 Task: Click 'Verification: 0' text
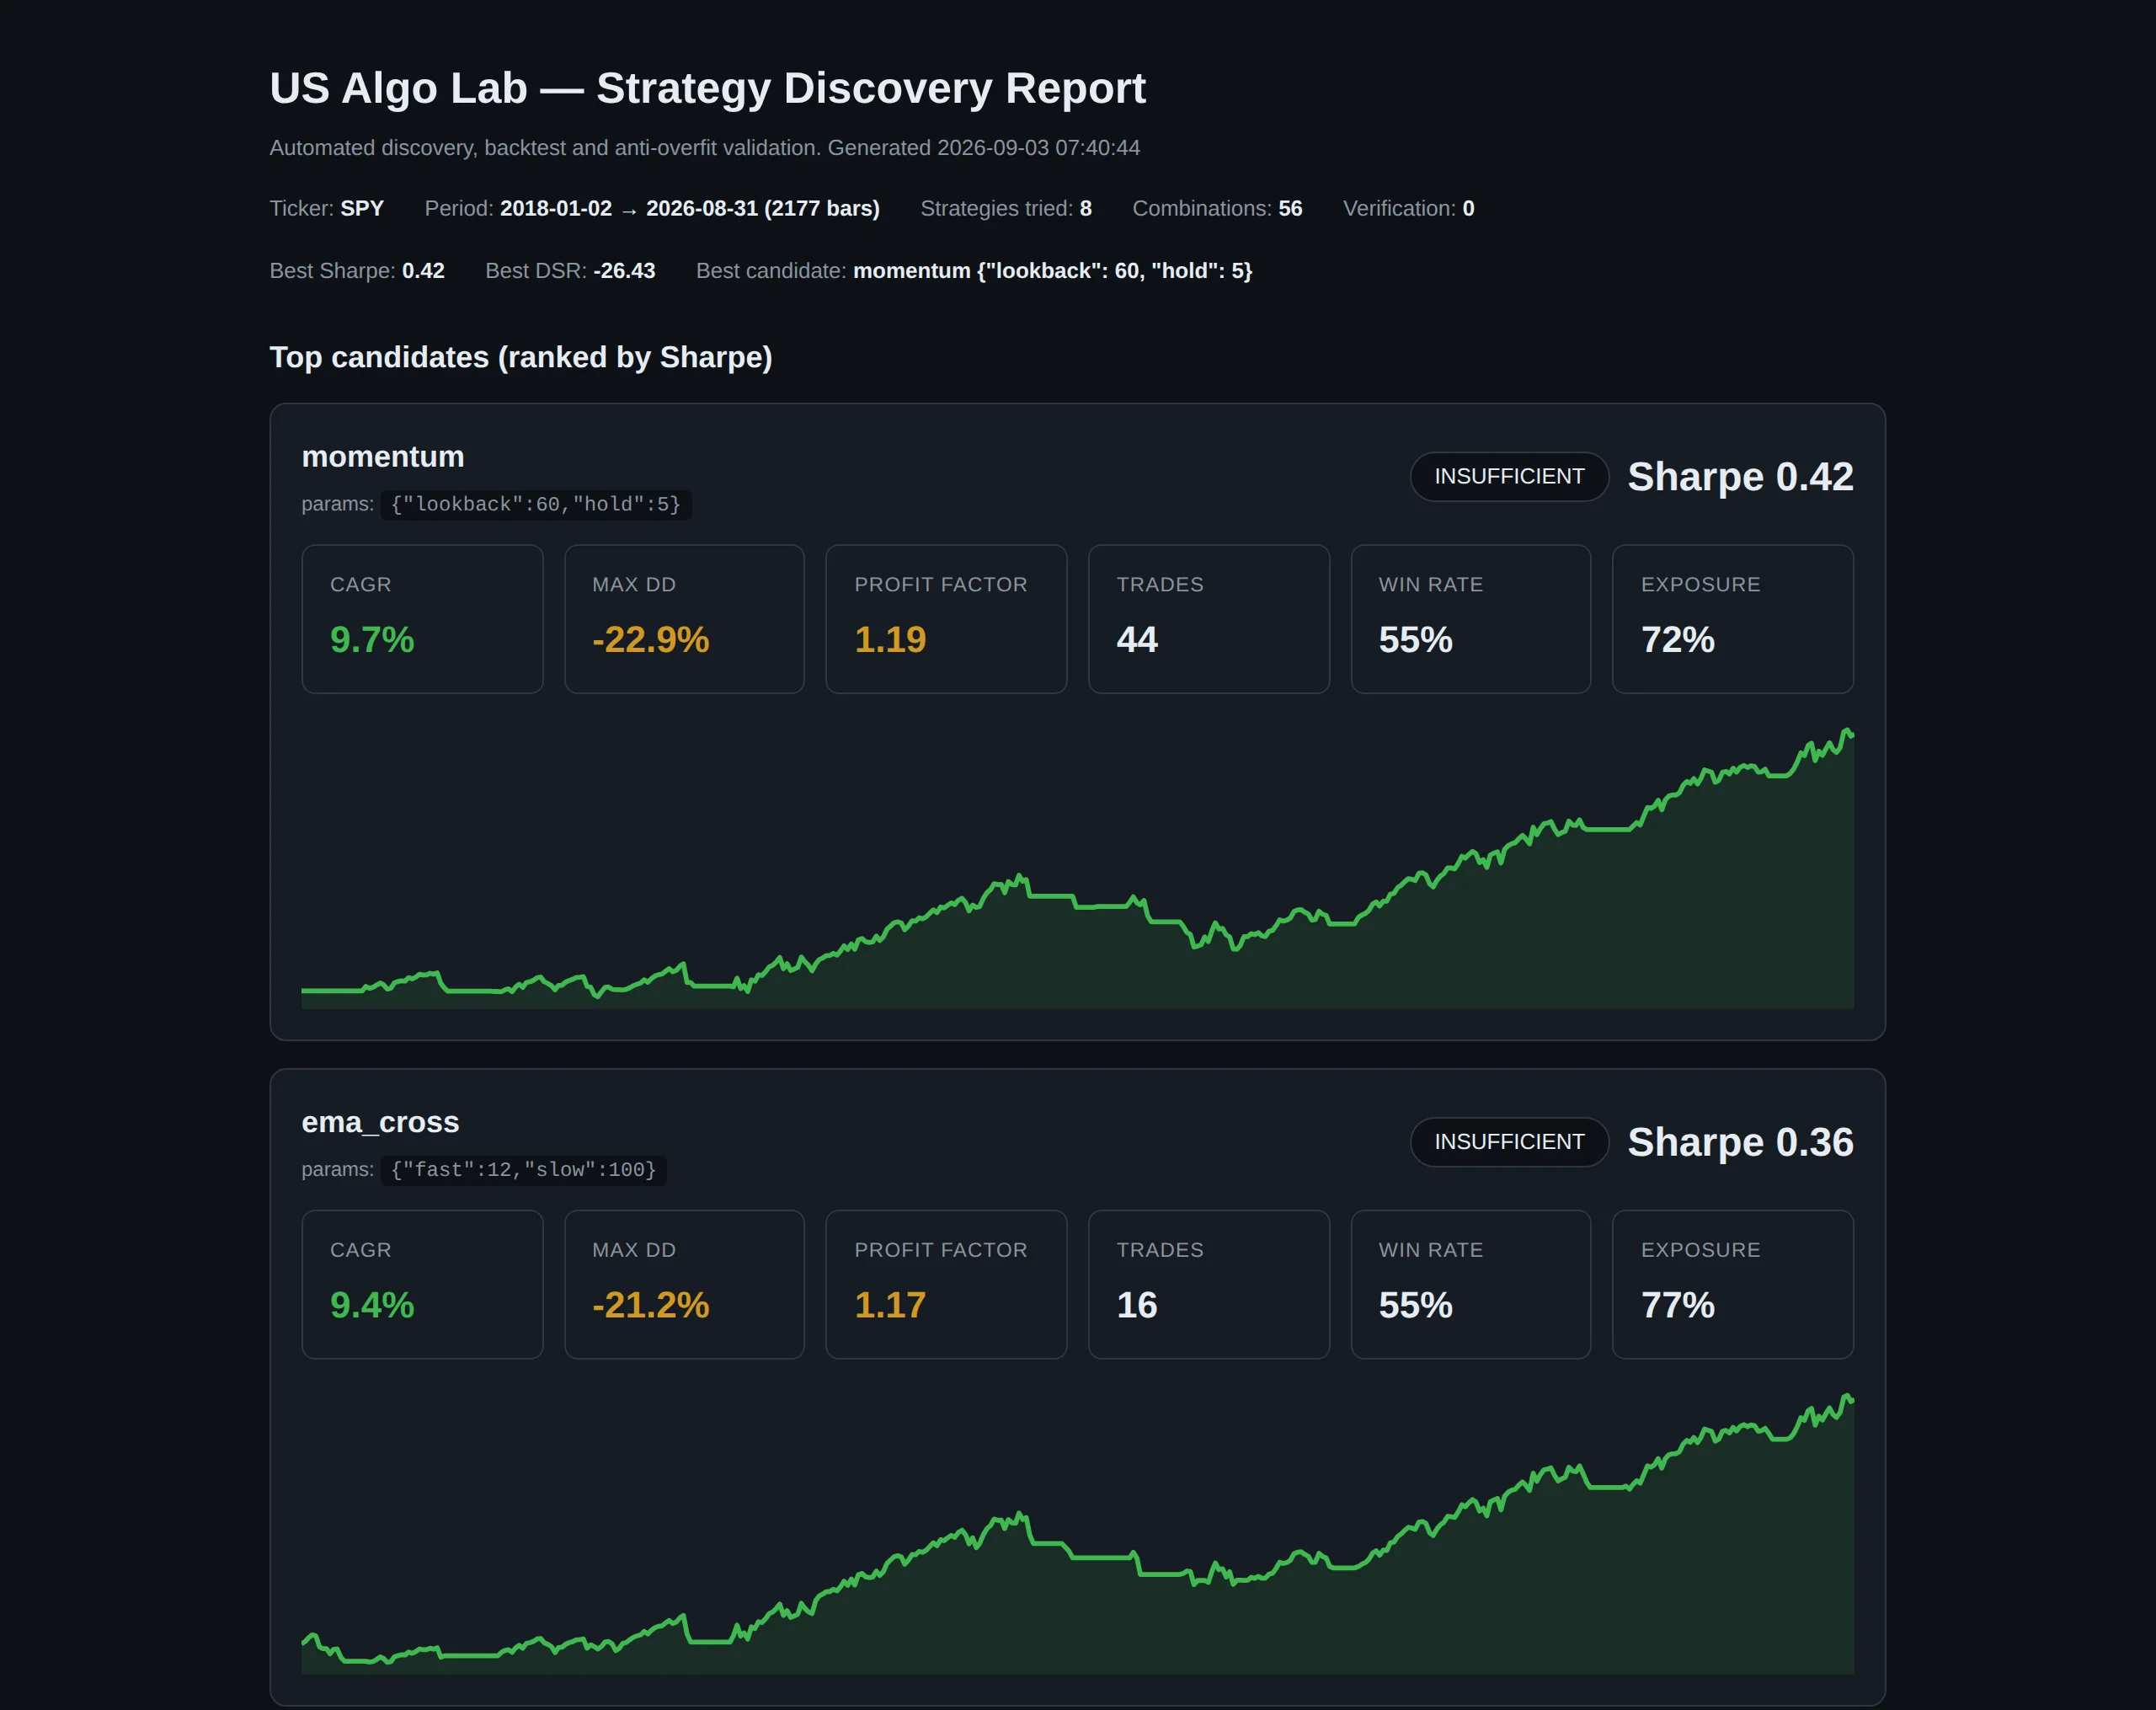(1408, 208)
